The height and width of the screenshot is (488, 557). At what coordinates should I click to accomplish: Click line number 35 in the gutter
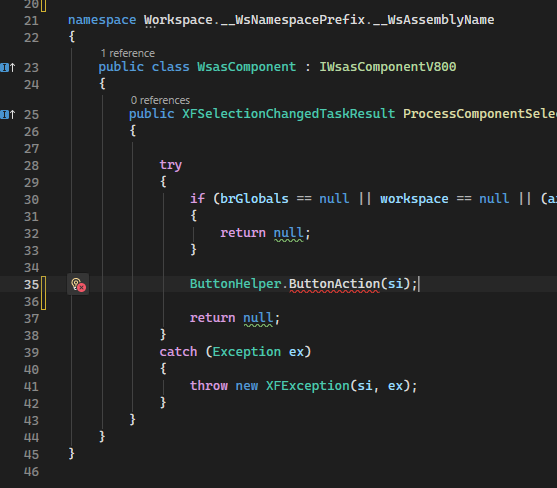pos(31,284)
